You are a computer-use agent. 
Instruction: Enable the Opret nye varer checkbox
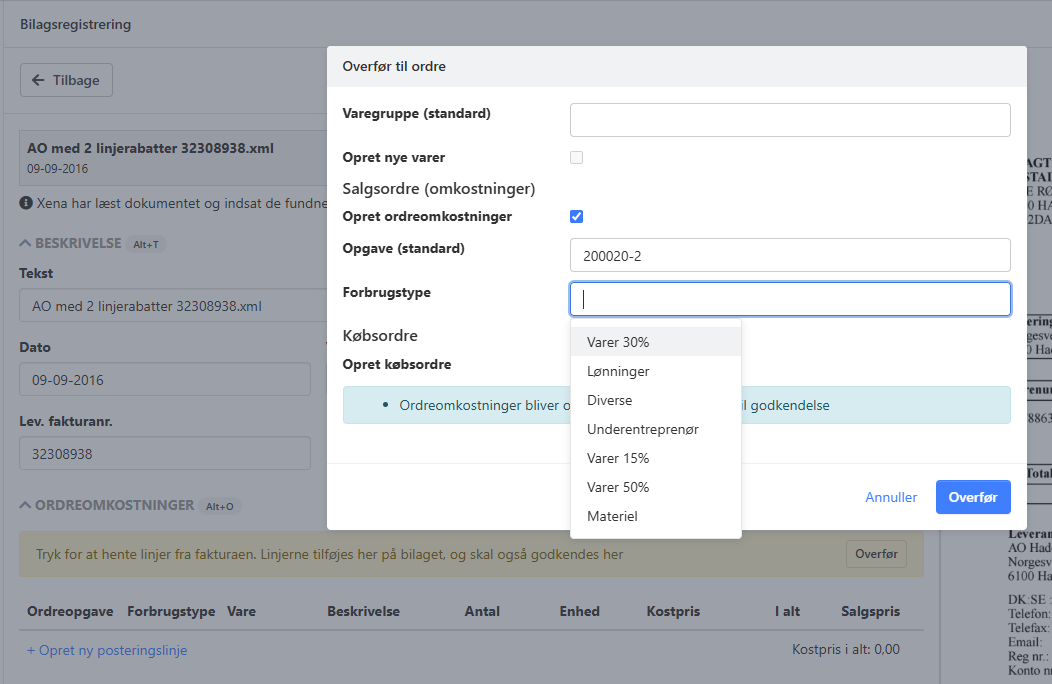click(x=576, y=158)
